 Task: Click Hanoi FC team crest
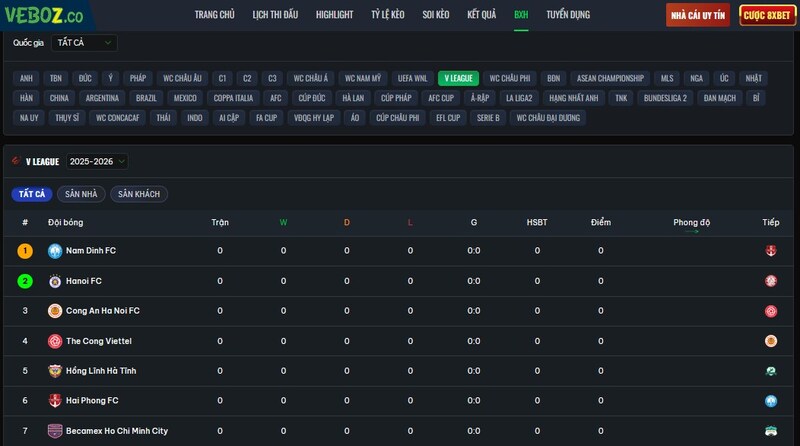tap(55, 281)
